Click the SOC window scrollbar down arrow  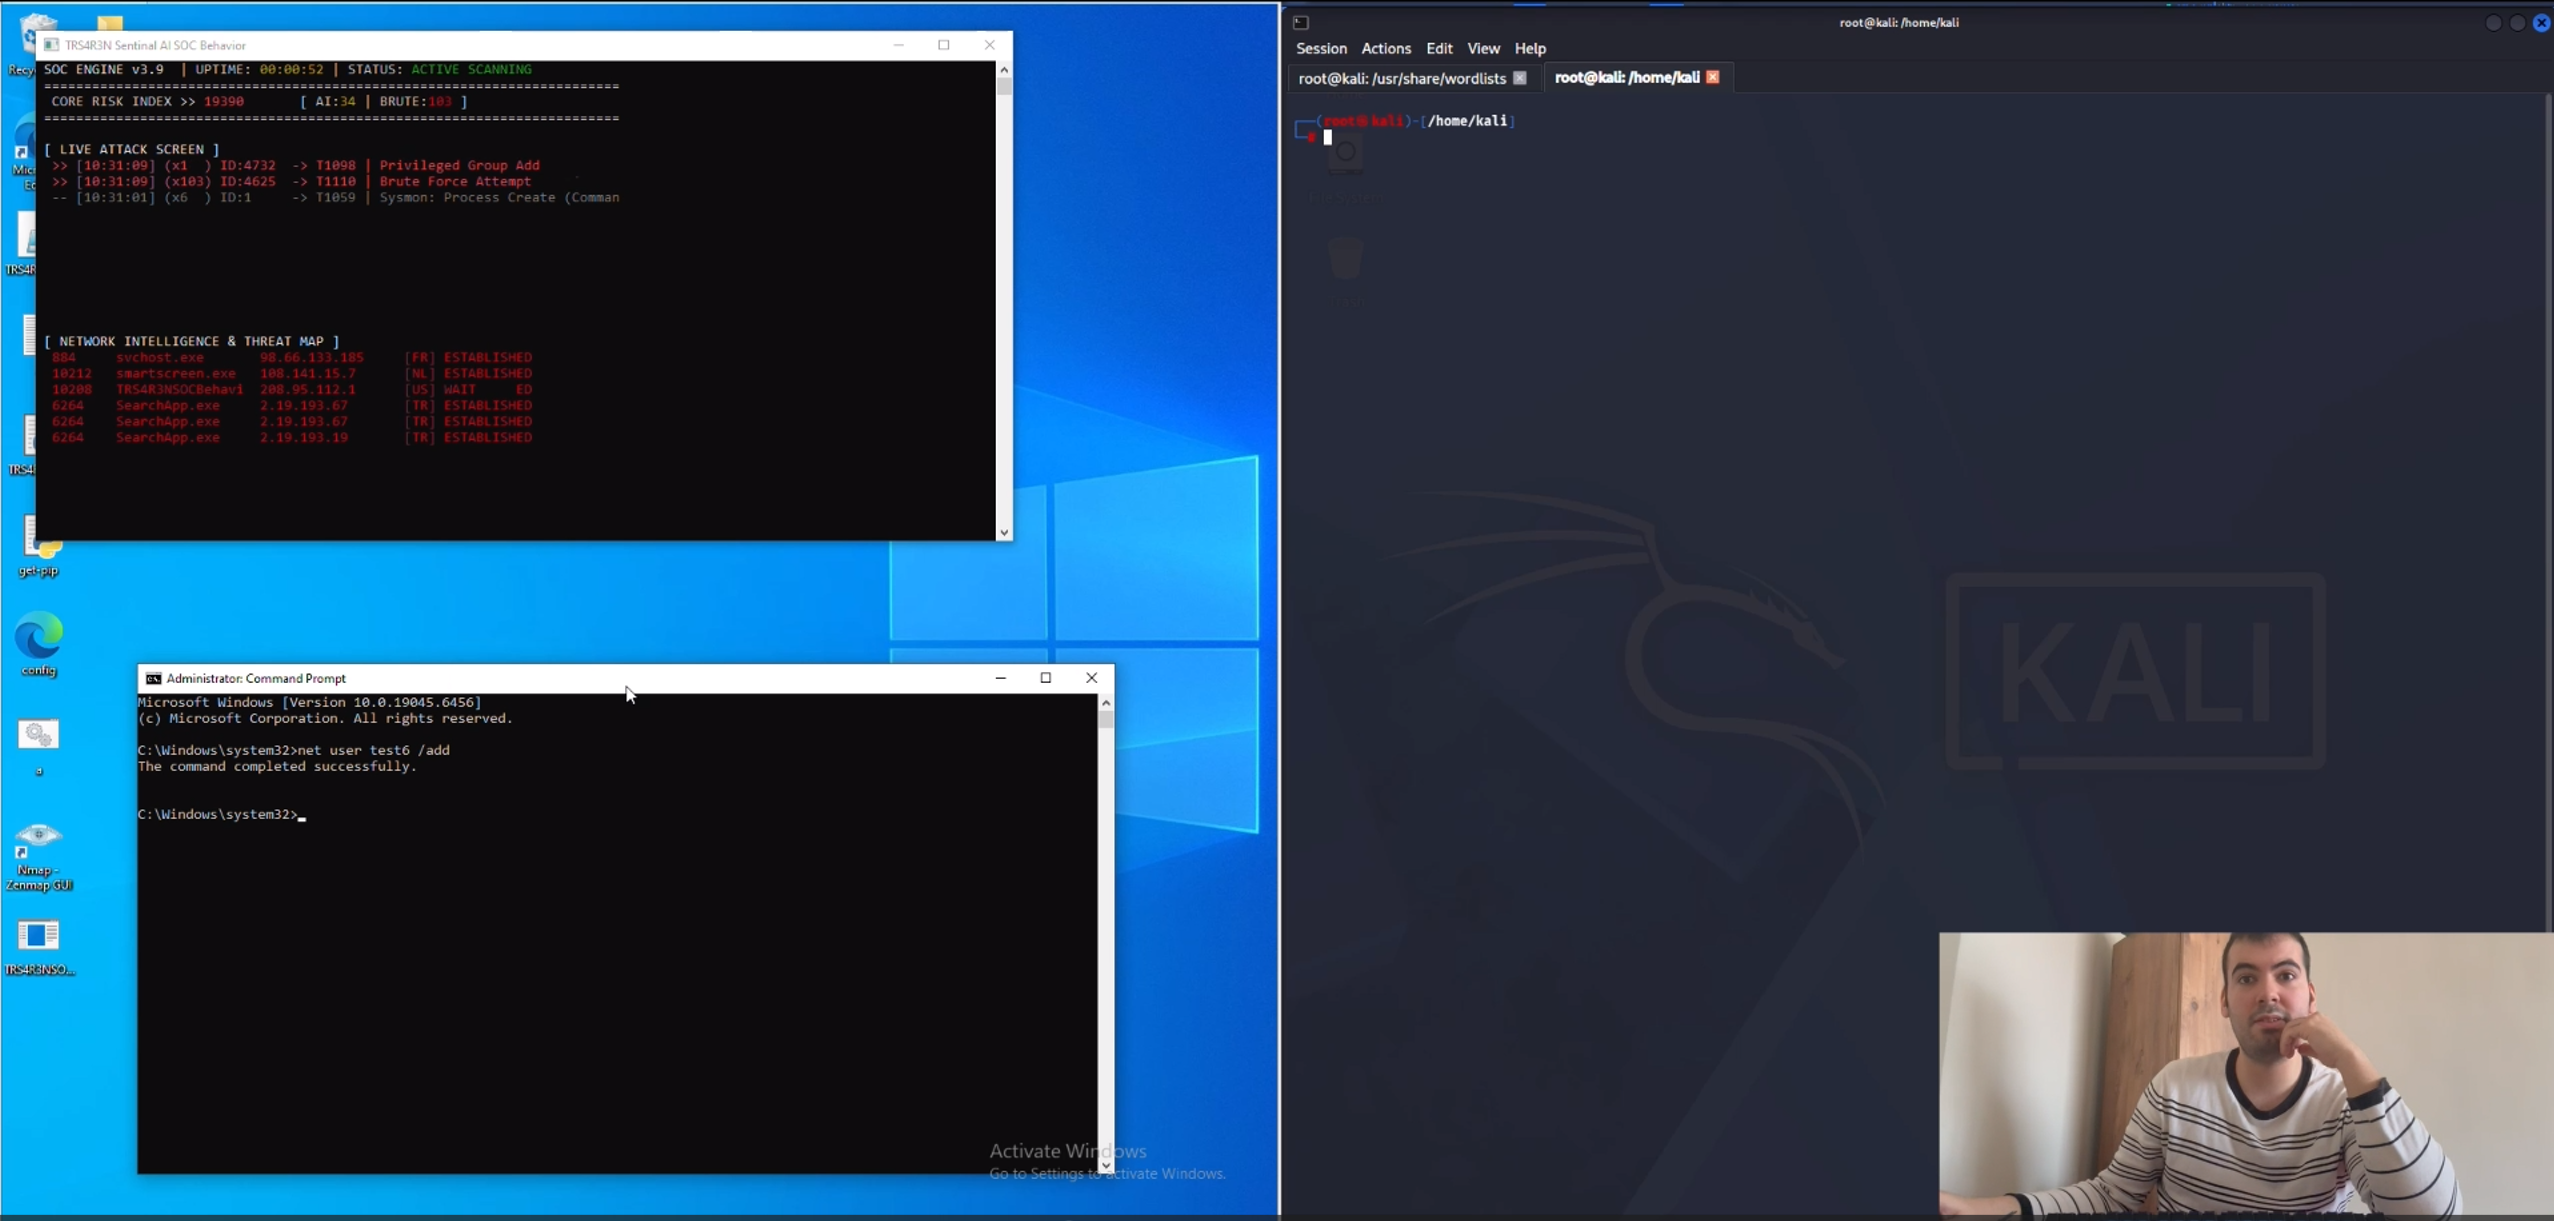[x=1004, y=533]
